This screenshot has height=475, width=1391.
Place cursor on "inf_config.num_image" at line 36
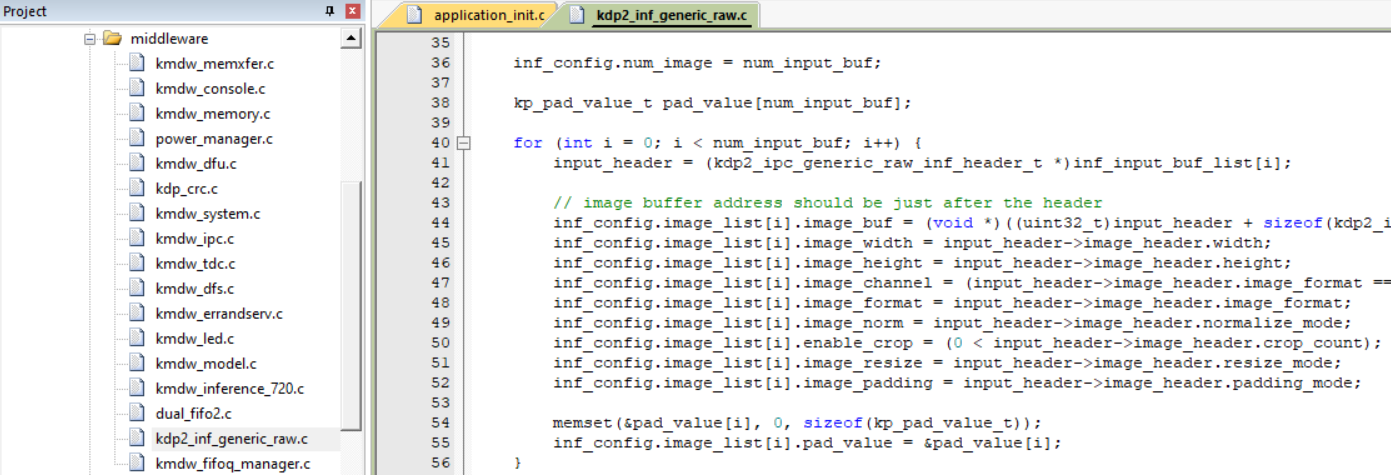[613, 62]
